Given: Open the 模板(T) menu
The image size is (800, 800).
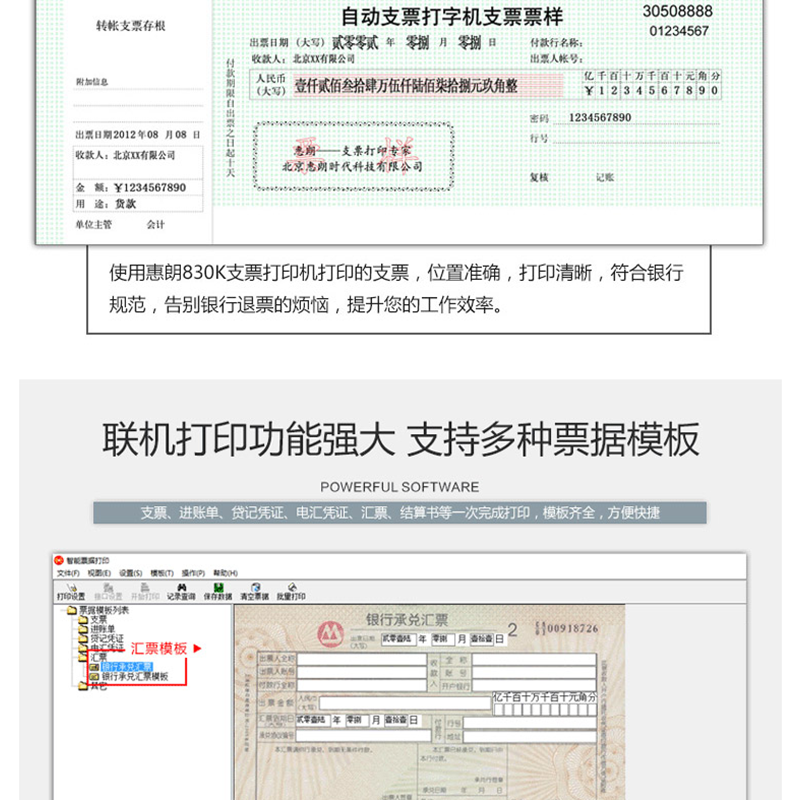Looking at the screenshot, I should pyautogui.click(x=162, y=573).
